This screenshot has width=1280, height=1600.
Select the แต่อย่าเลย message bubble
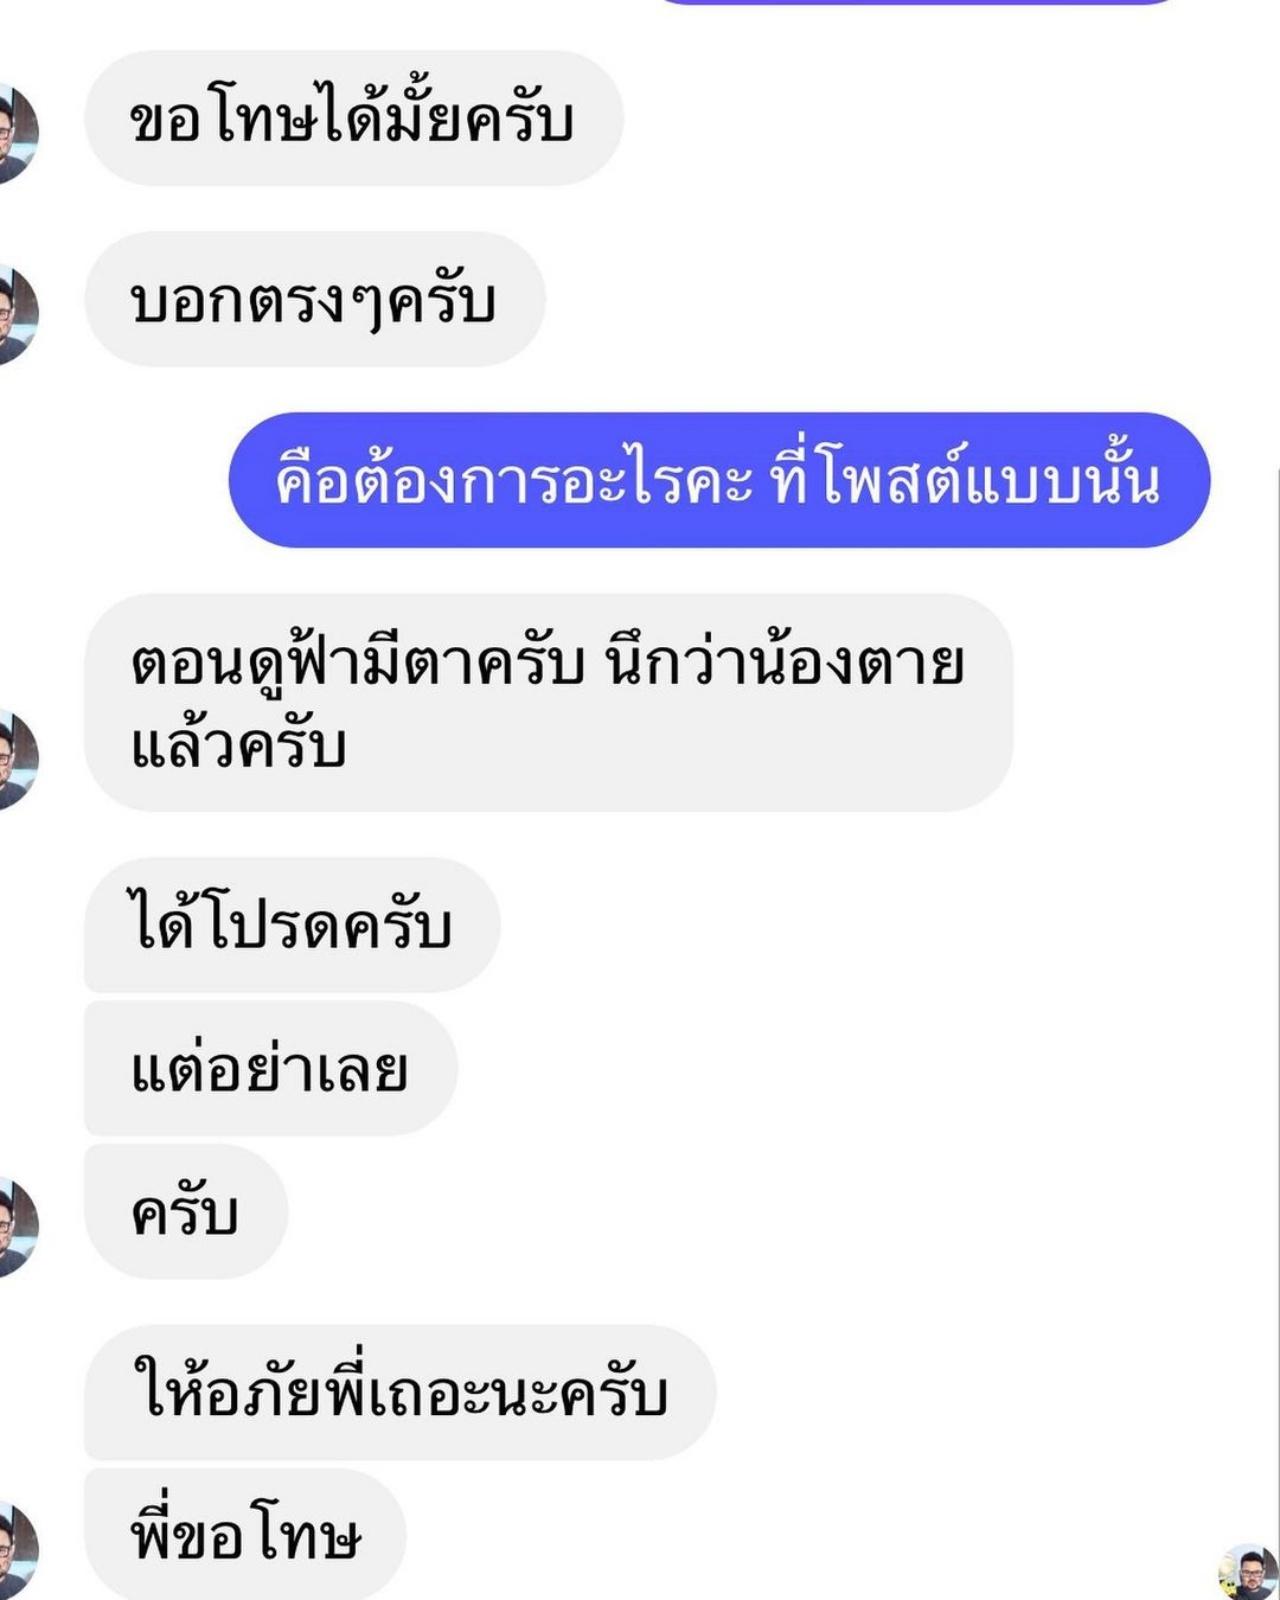271,1068
